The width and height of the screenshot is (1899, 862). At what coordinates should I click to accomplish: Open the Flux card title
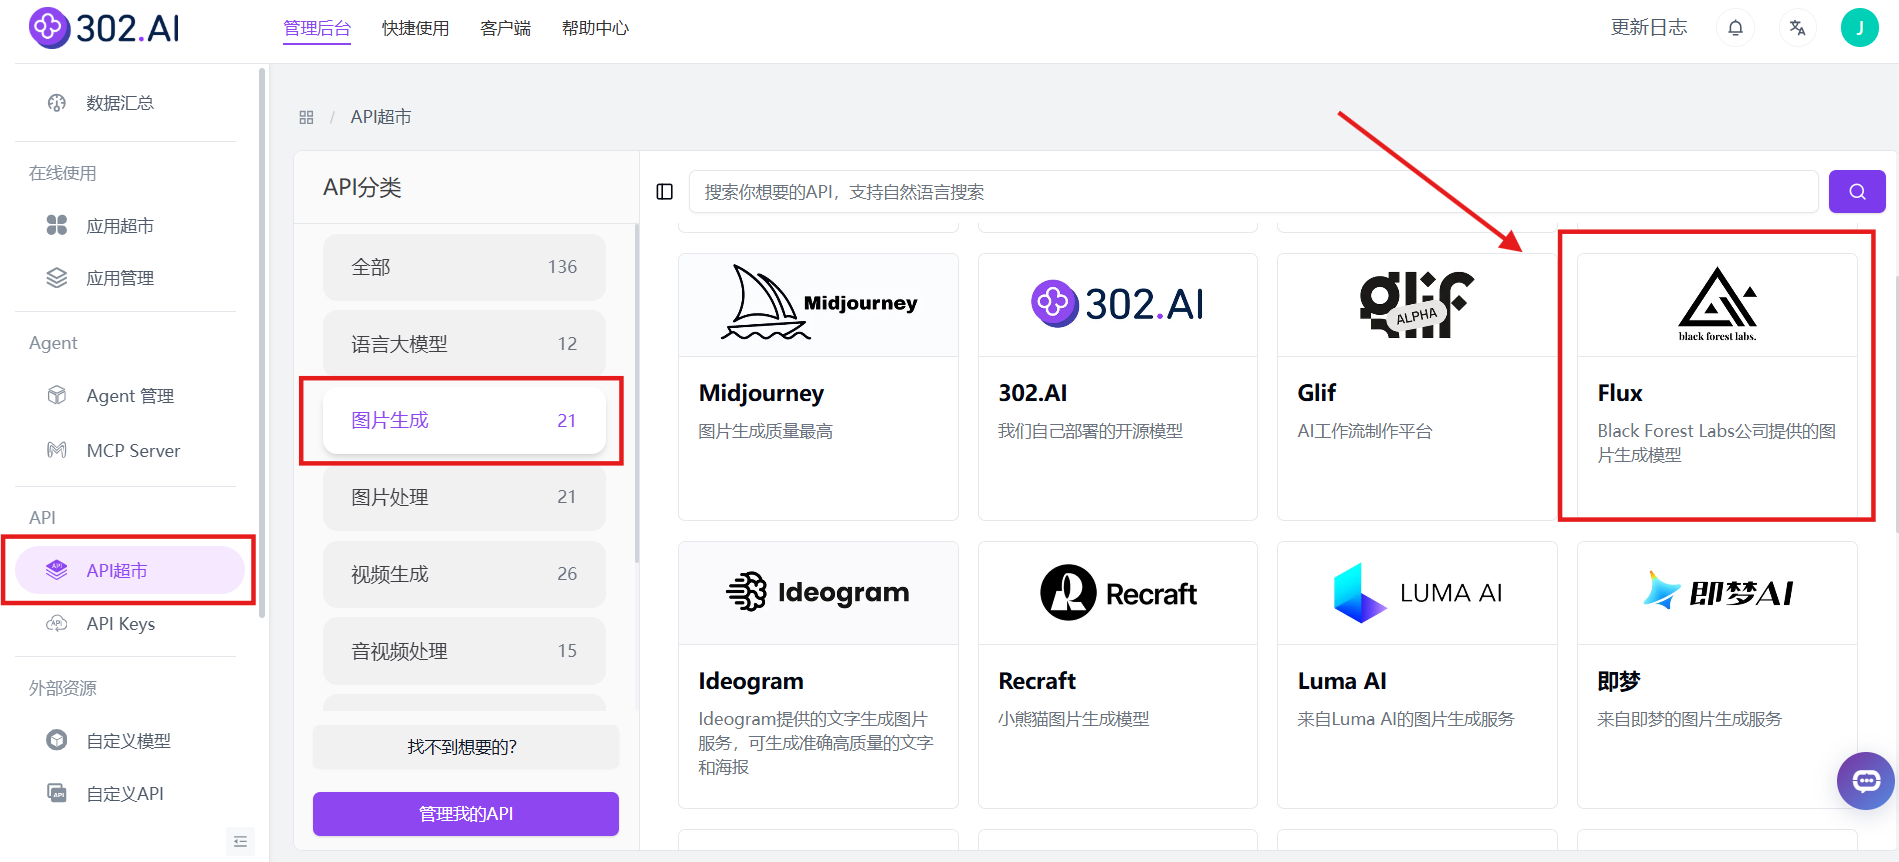[x=1620, y=393]
